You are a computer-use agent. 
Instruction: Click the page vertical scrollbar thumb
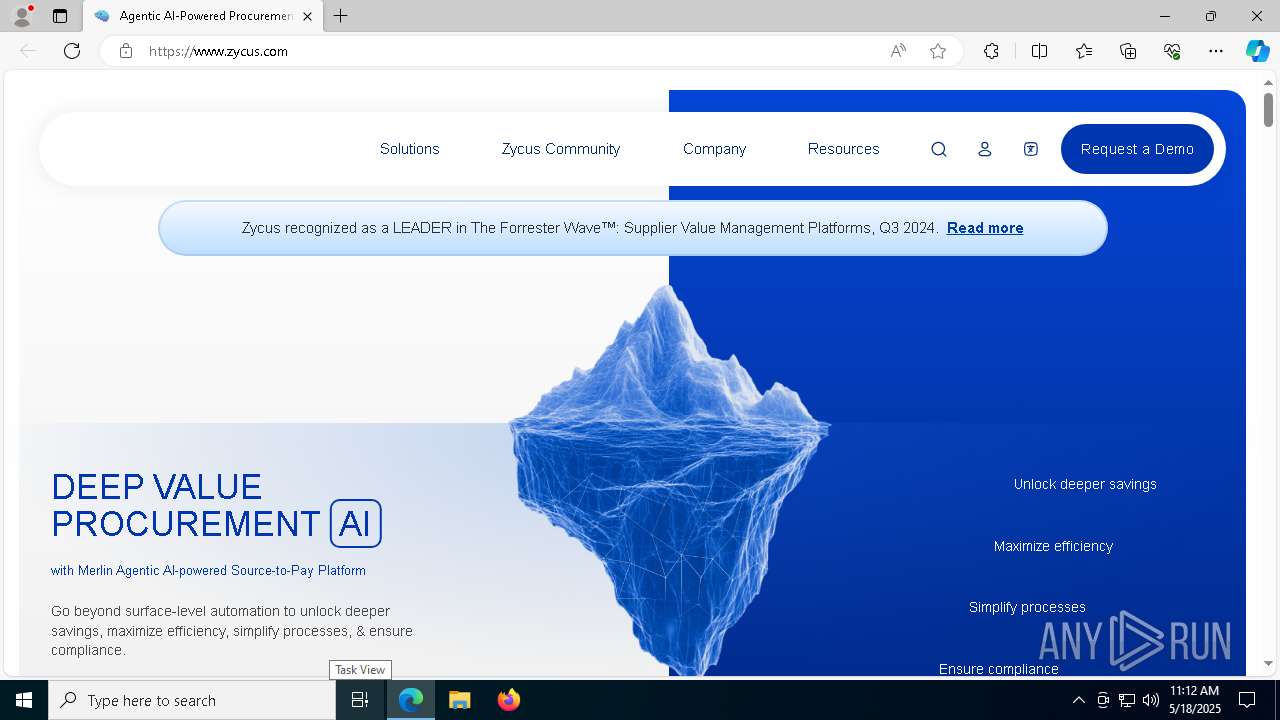(x=1268, y=108)
